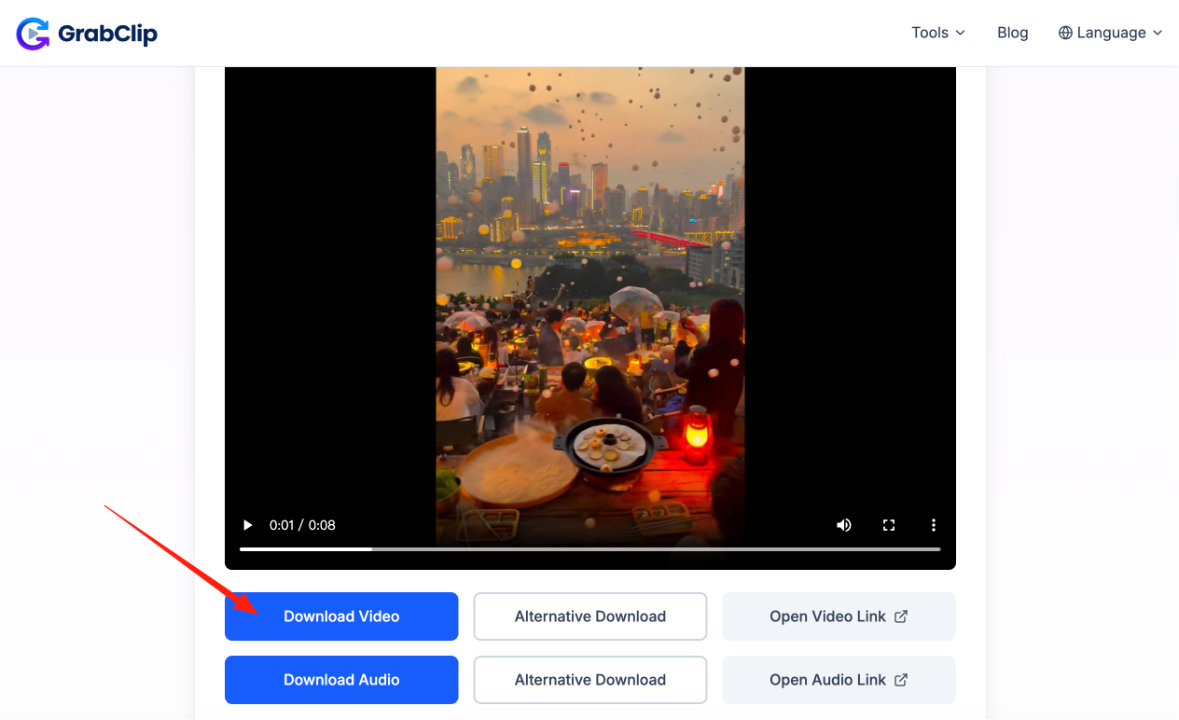The image size is (1179, 720).
Task: Click the globe icon beside Language
Action: pyautogui.click(x=1065, y=33)
